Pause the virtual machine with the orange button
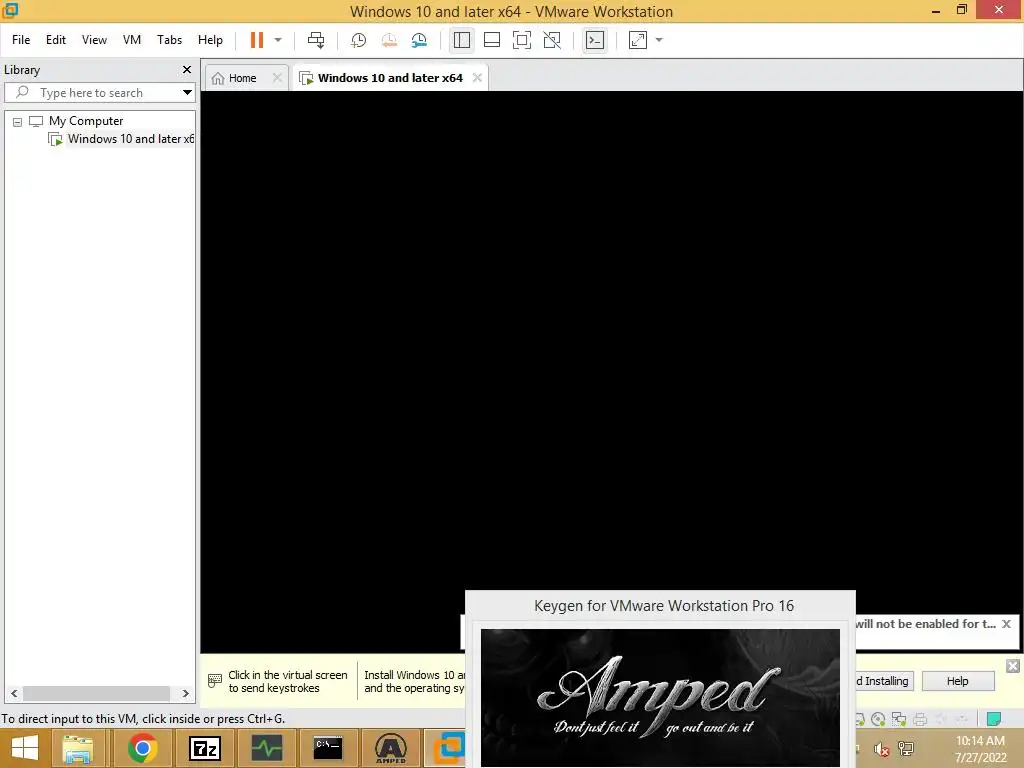 (x=257, y=40)
